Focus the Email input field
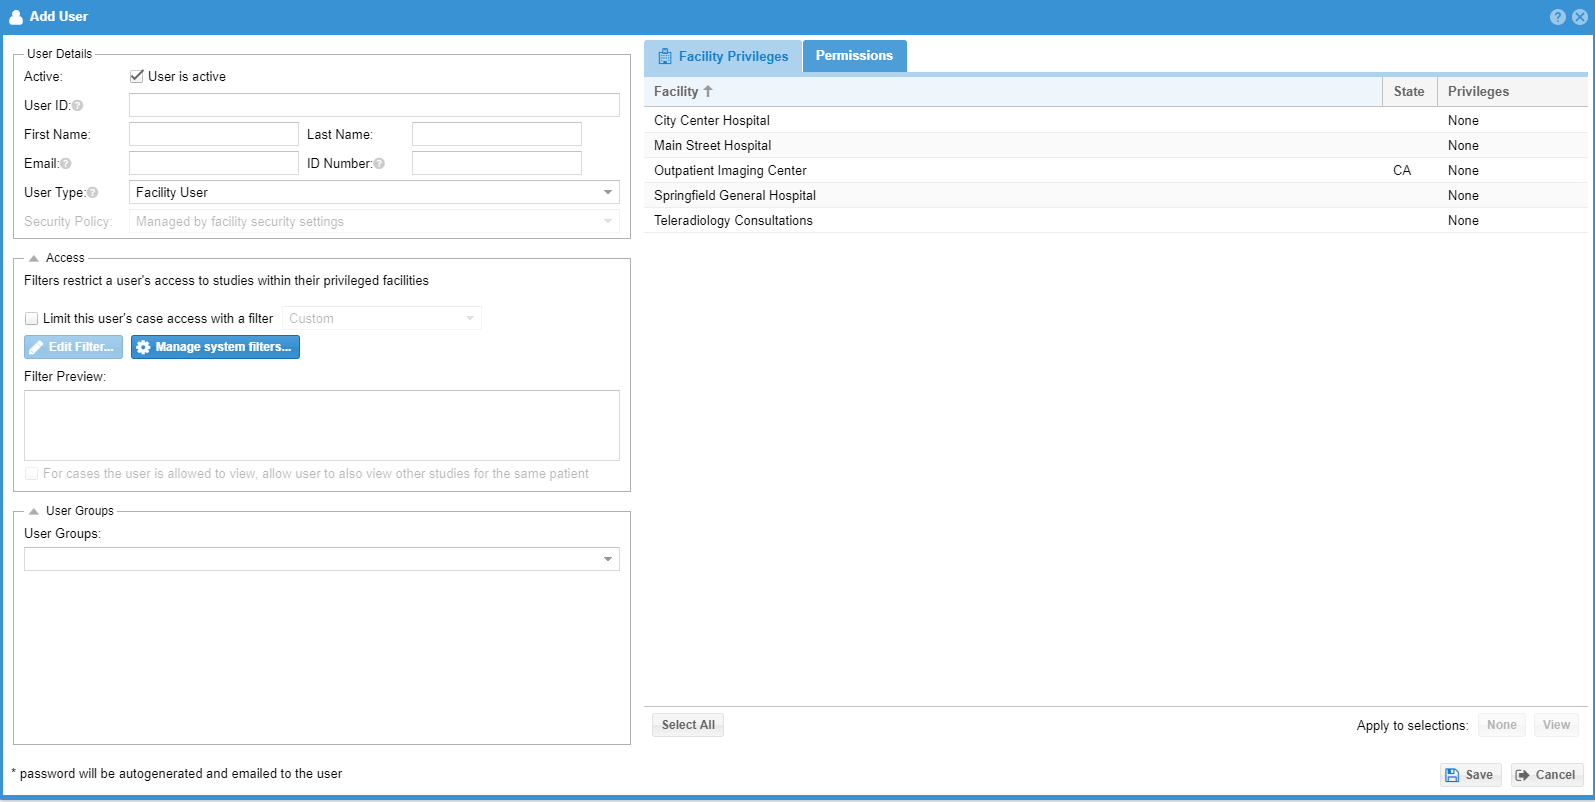 pyautogui.click(x=214, y=163)
